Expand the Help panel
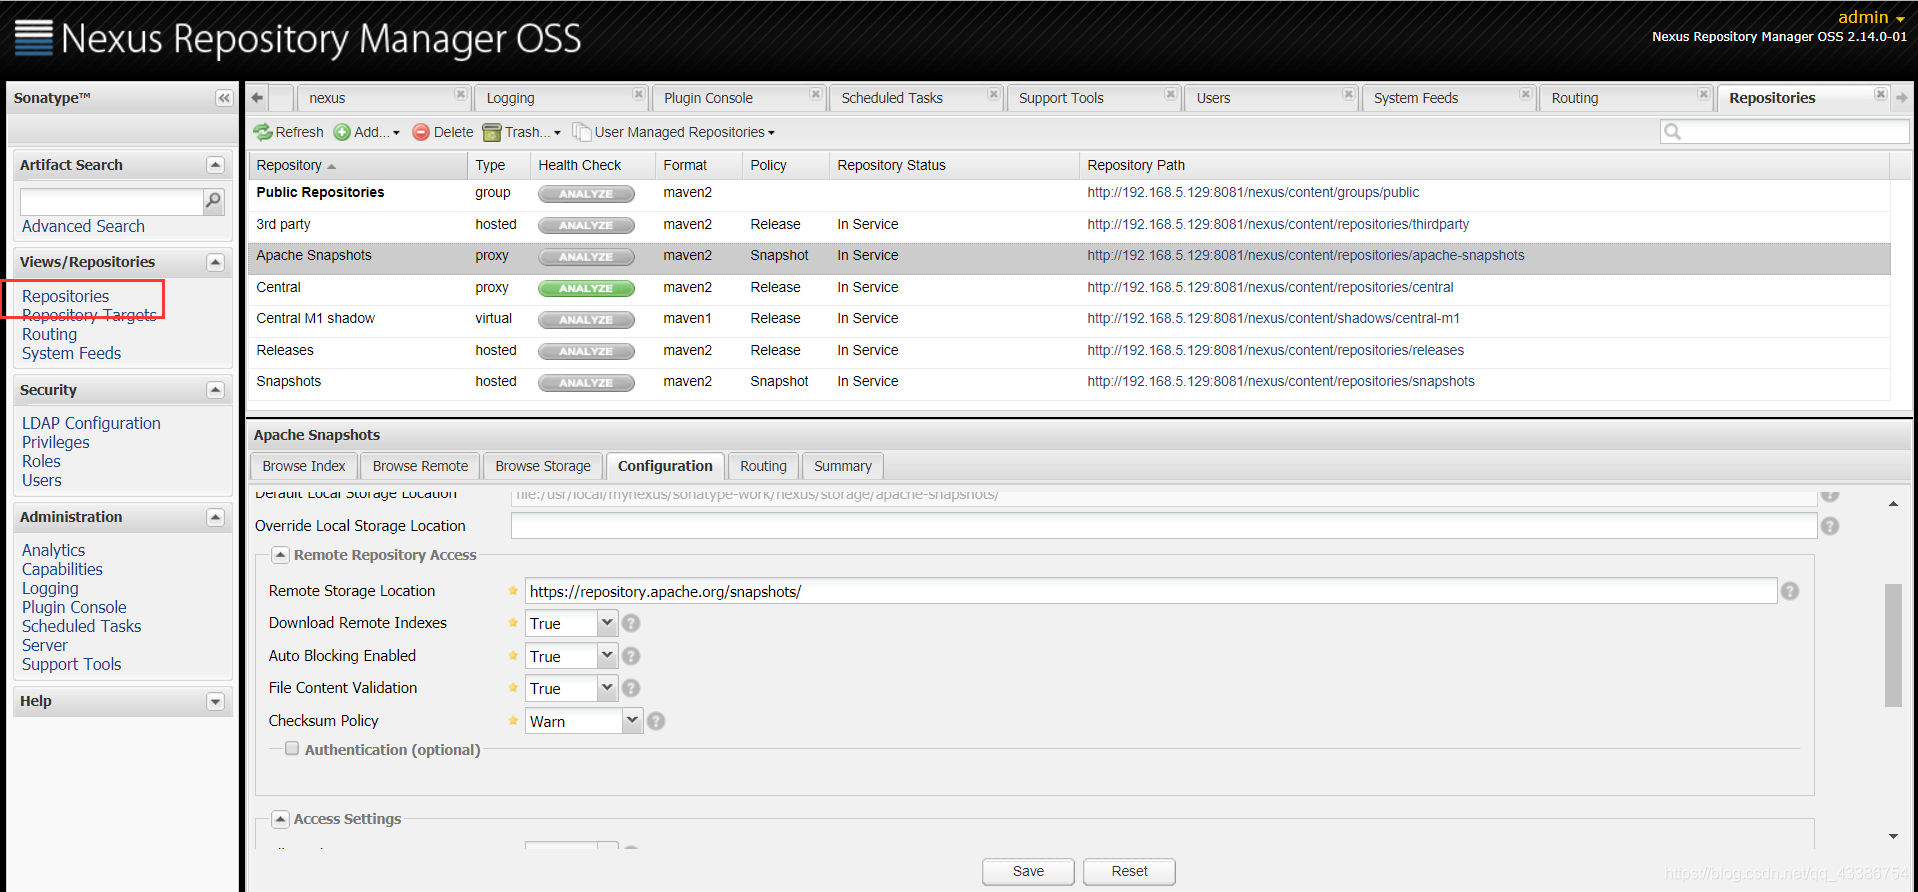Viewport: 1918px width, 892px height. click(215, 701)
